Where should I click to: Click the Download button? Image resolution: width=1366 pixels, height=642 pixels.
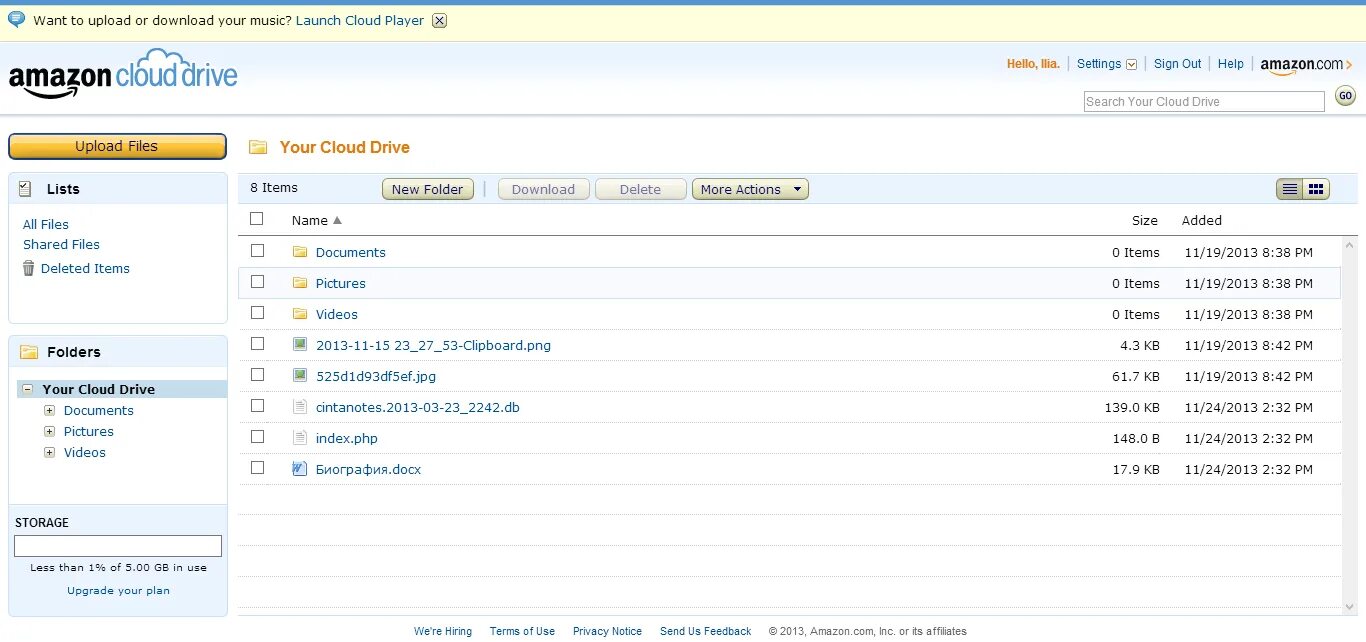click(544, 189)
